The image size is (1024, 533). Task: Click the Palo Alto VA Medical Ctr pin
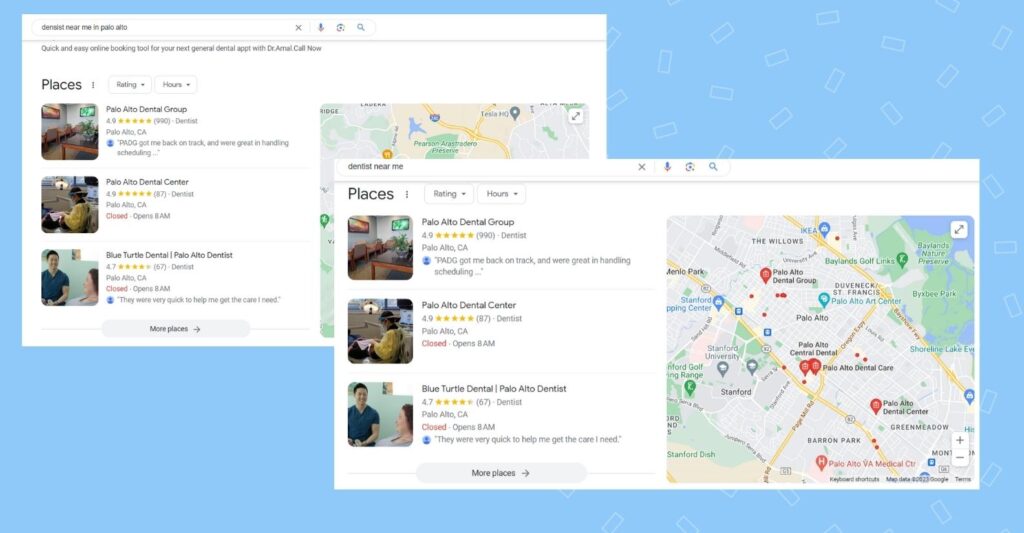tap(822, 462)
